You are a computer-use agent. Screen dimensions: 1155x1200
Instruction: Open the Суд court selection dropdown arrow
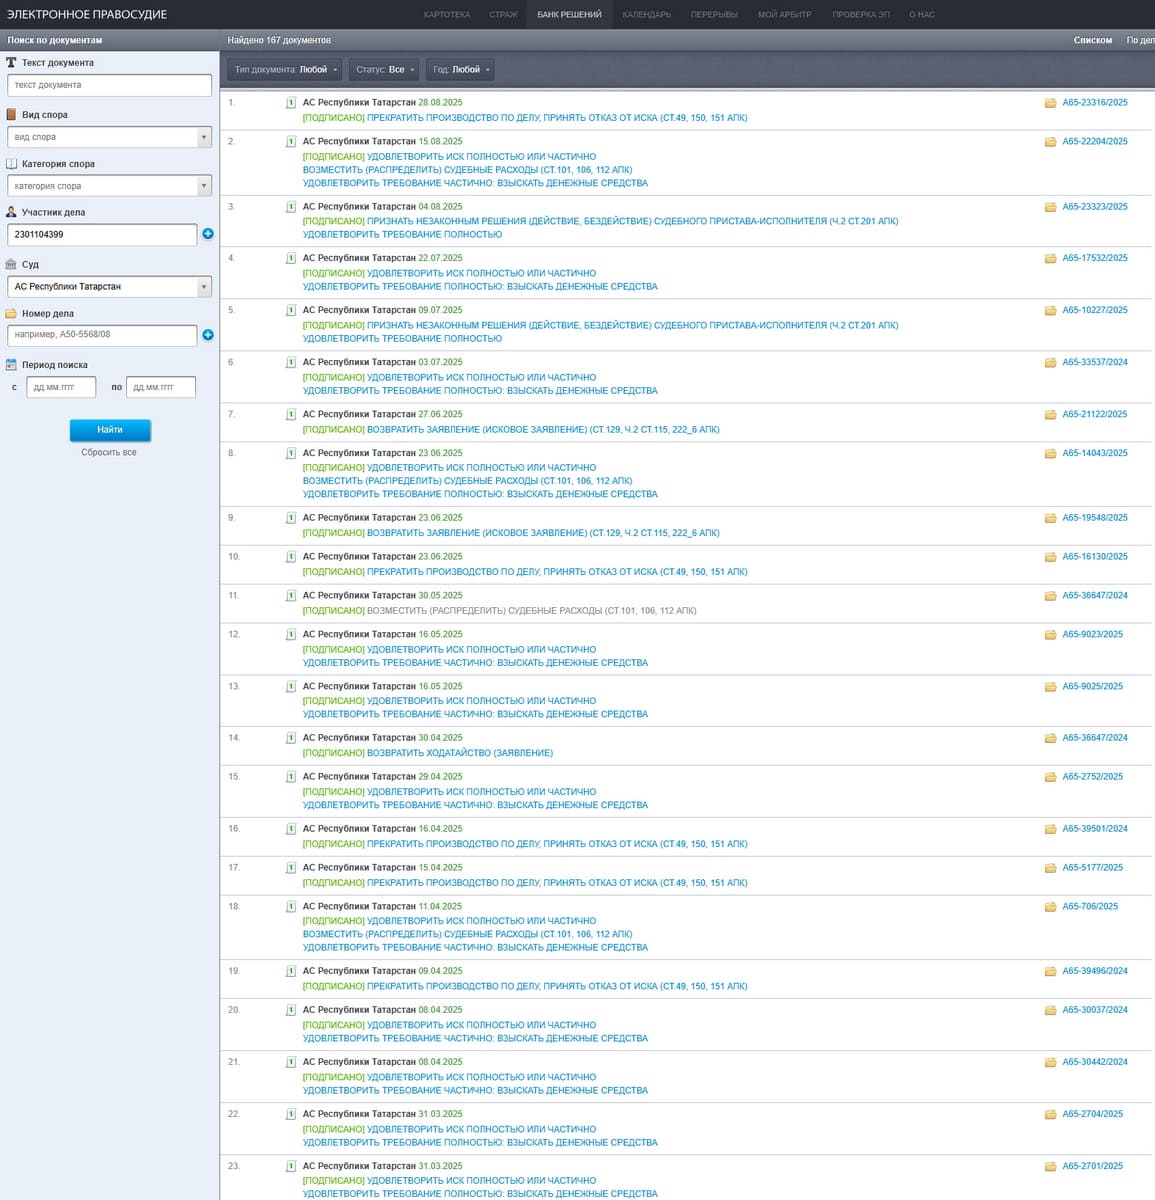click(x=204, y=287)
